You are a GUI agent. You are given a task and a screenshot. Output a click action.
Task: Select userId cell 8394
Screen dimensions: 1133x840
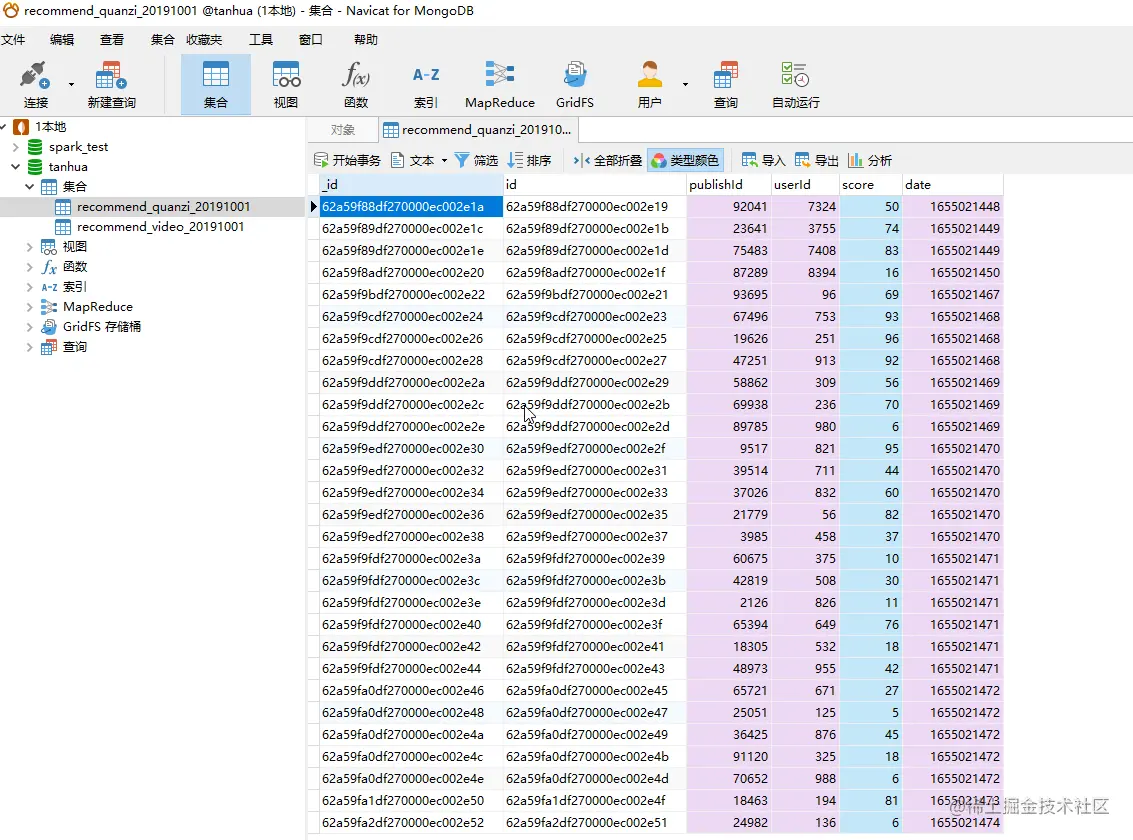pos(805,272)
